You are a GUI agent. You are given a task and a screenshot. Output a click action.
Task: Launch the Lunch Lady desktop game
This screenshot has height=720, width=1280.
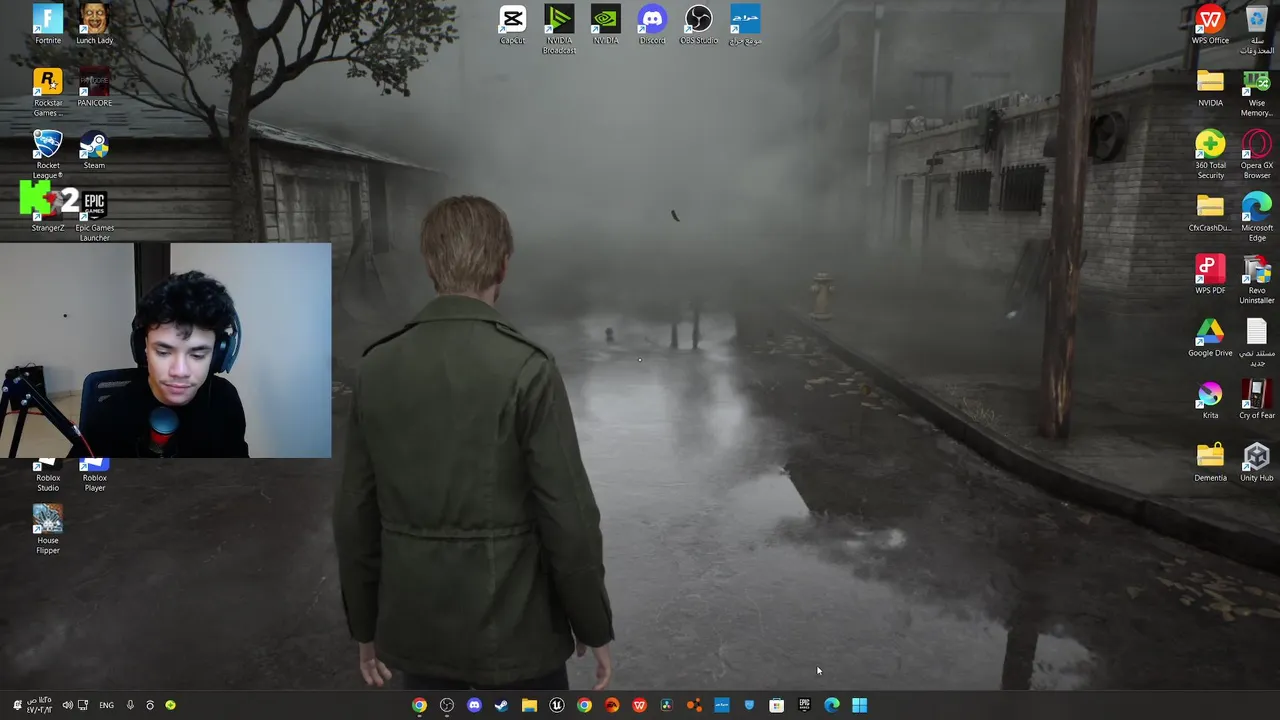tap(94, 24)
